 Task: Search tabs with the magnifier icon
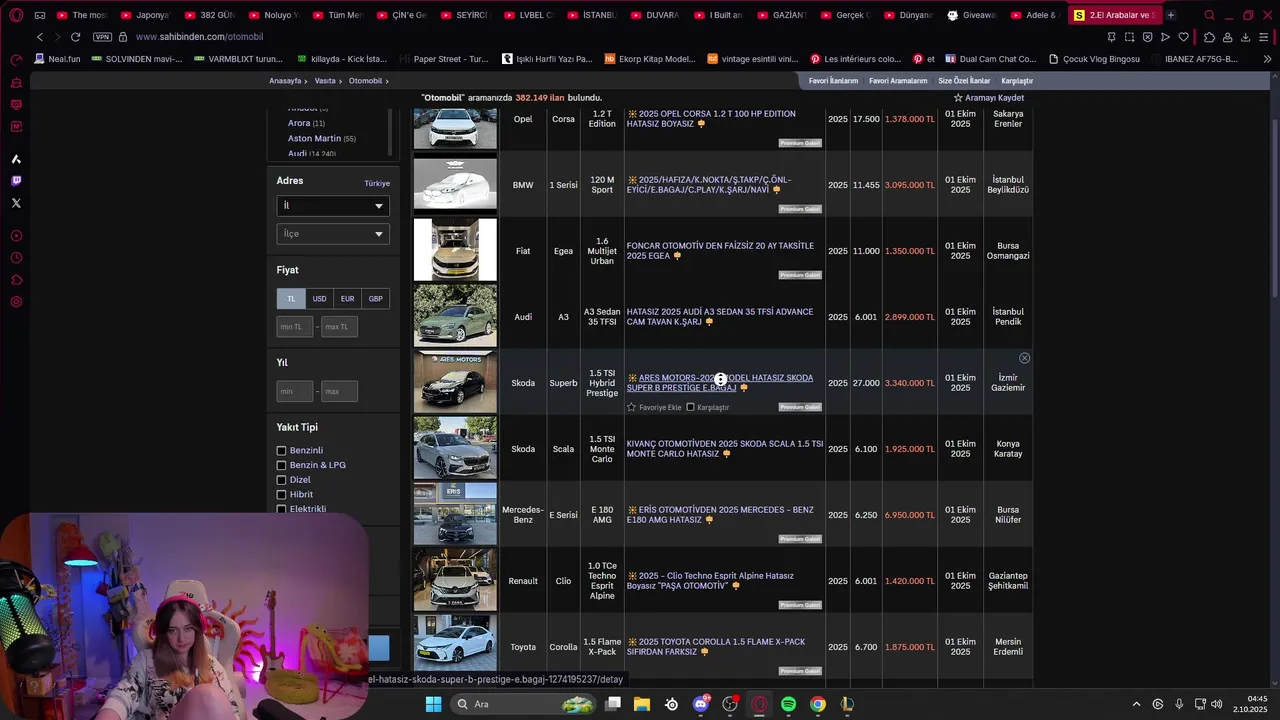tap(1209, 15)
